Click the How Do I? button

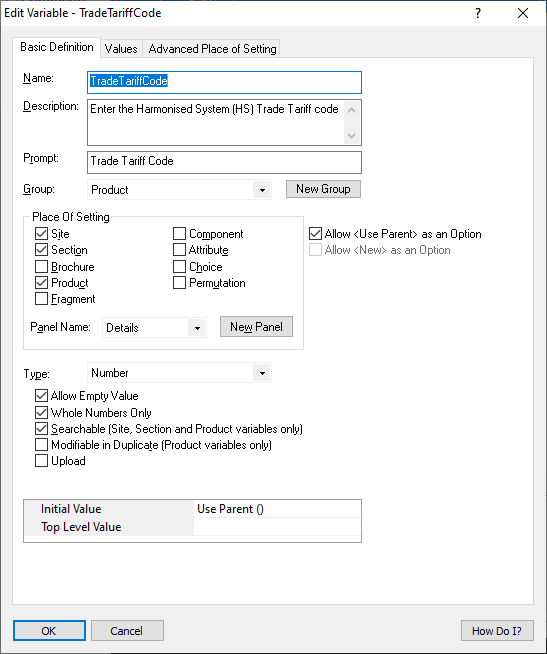[x=497, y=631]
